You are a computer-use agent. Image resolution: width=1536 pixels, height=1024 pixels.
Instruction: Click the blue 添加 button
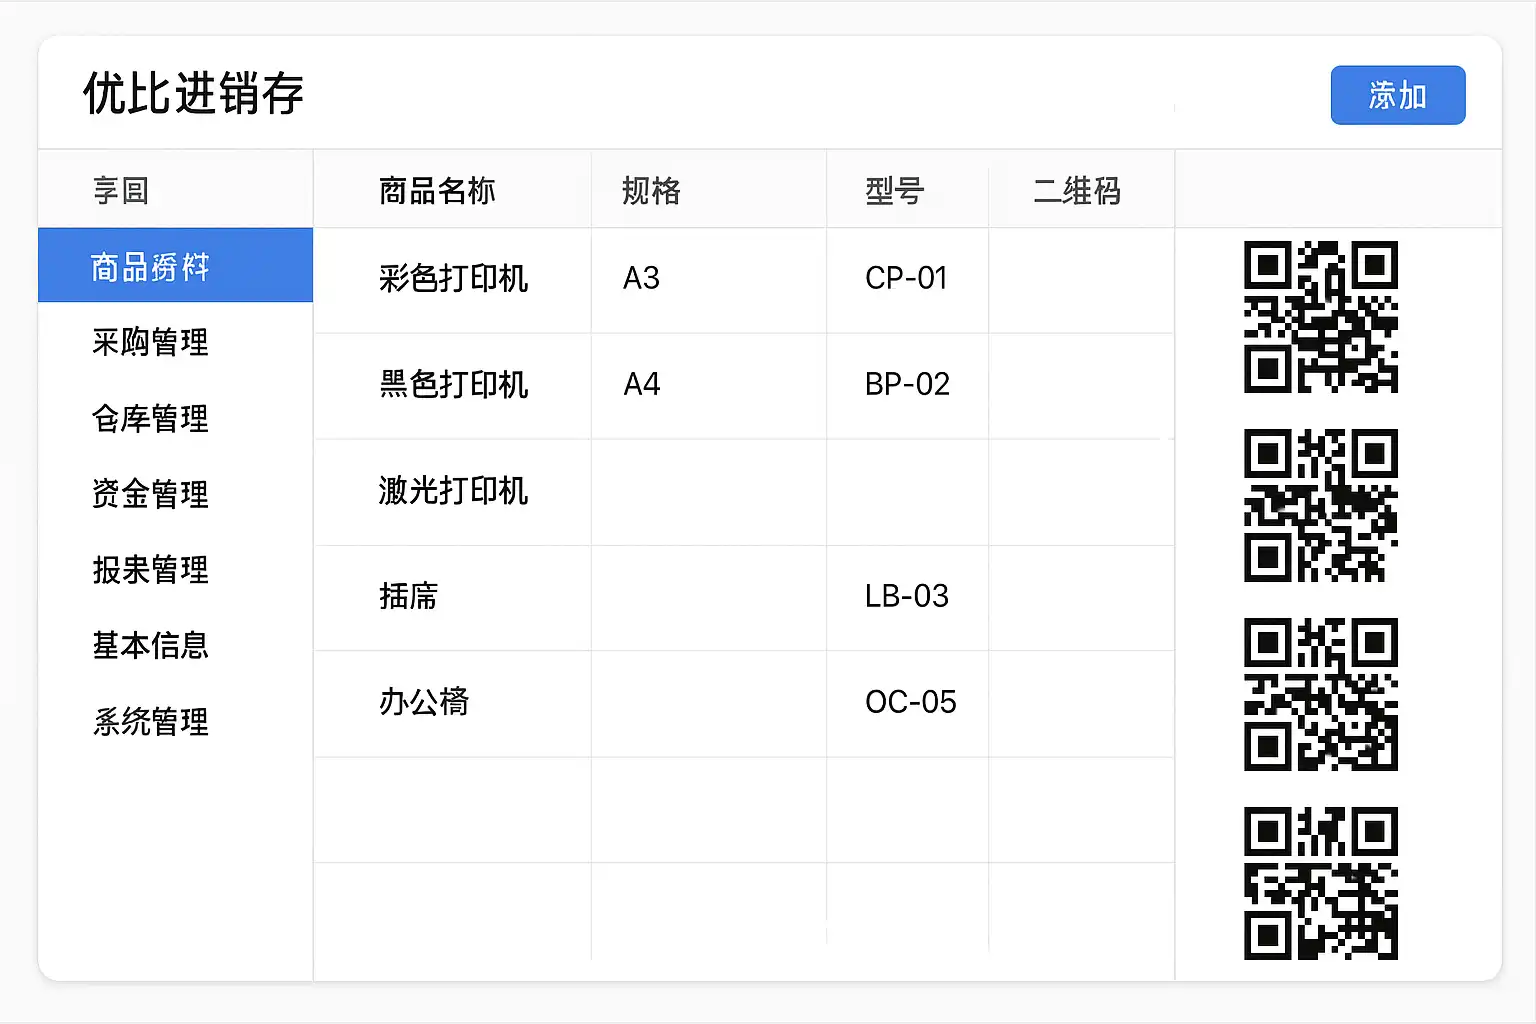(1397, 96)
